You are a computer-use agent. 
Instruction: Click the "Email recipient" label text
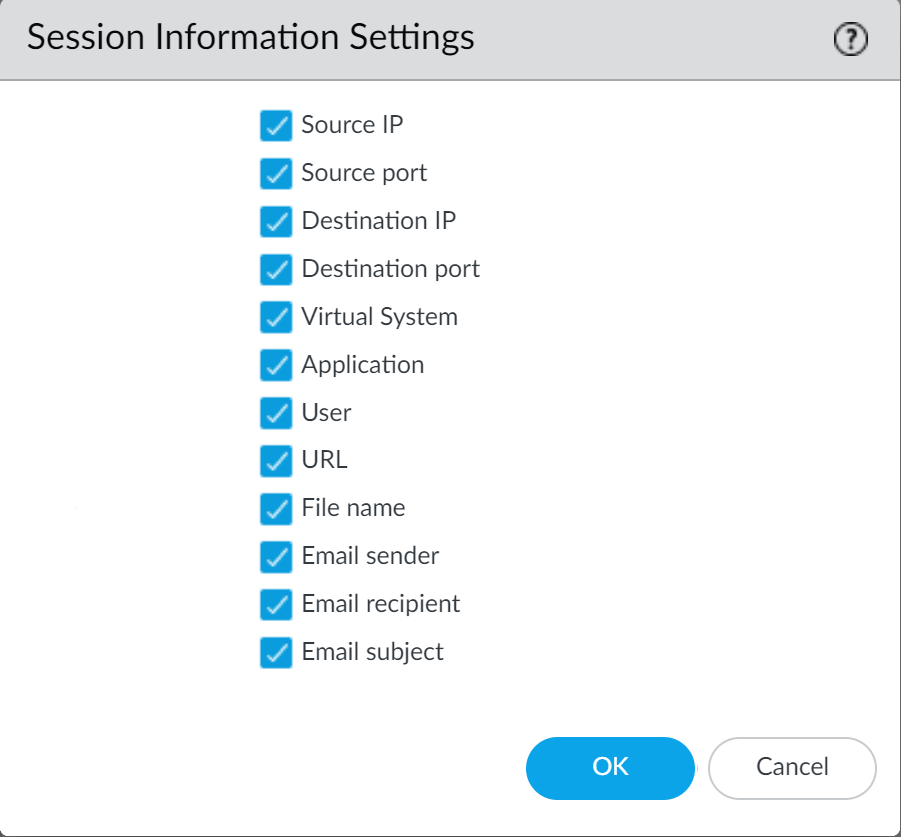(380, 604)
